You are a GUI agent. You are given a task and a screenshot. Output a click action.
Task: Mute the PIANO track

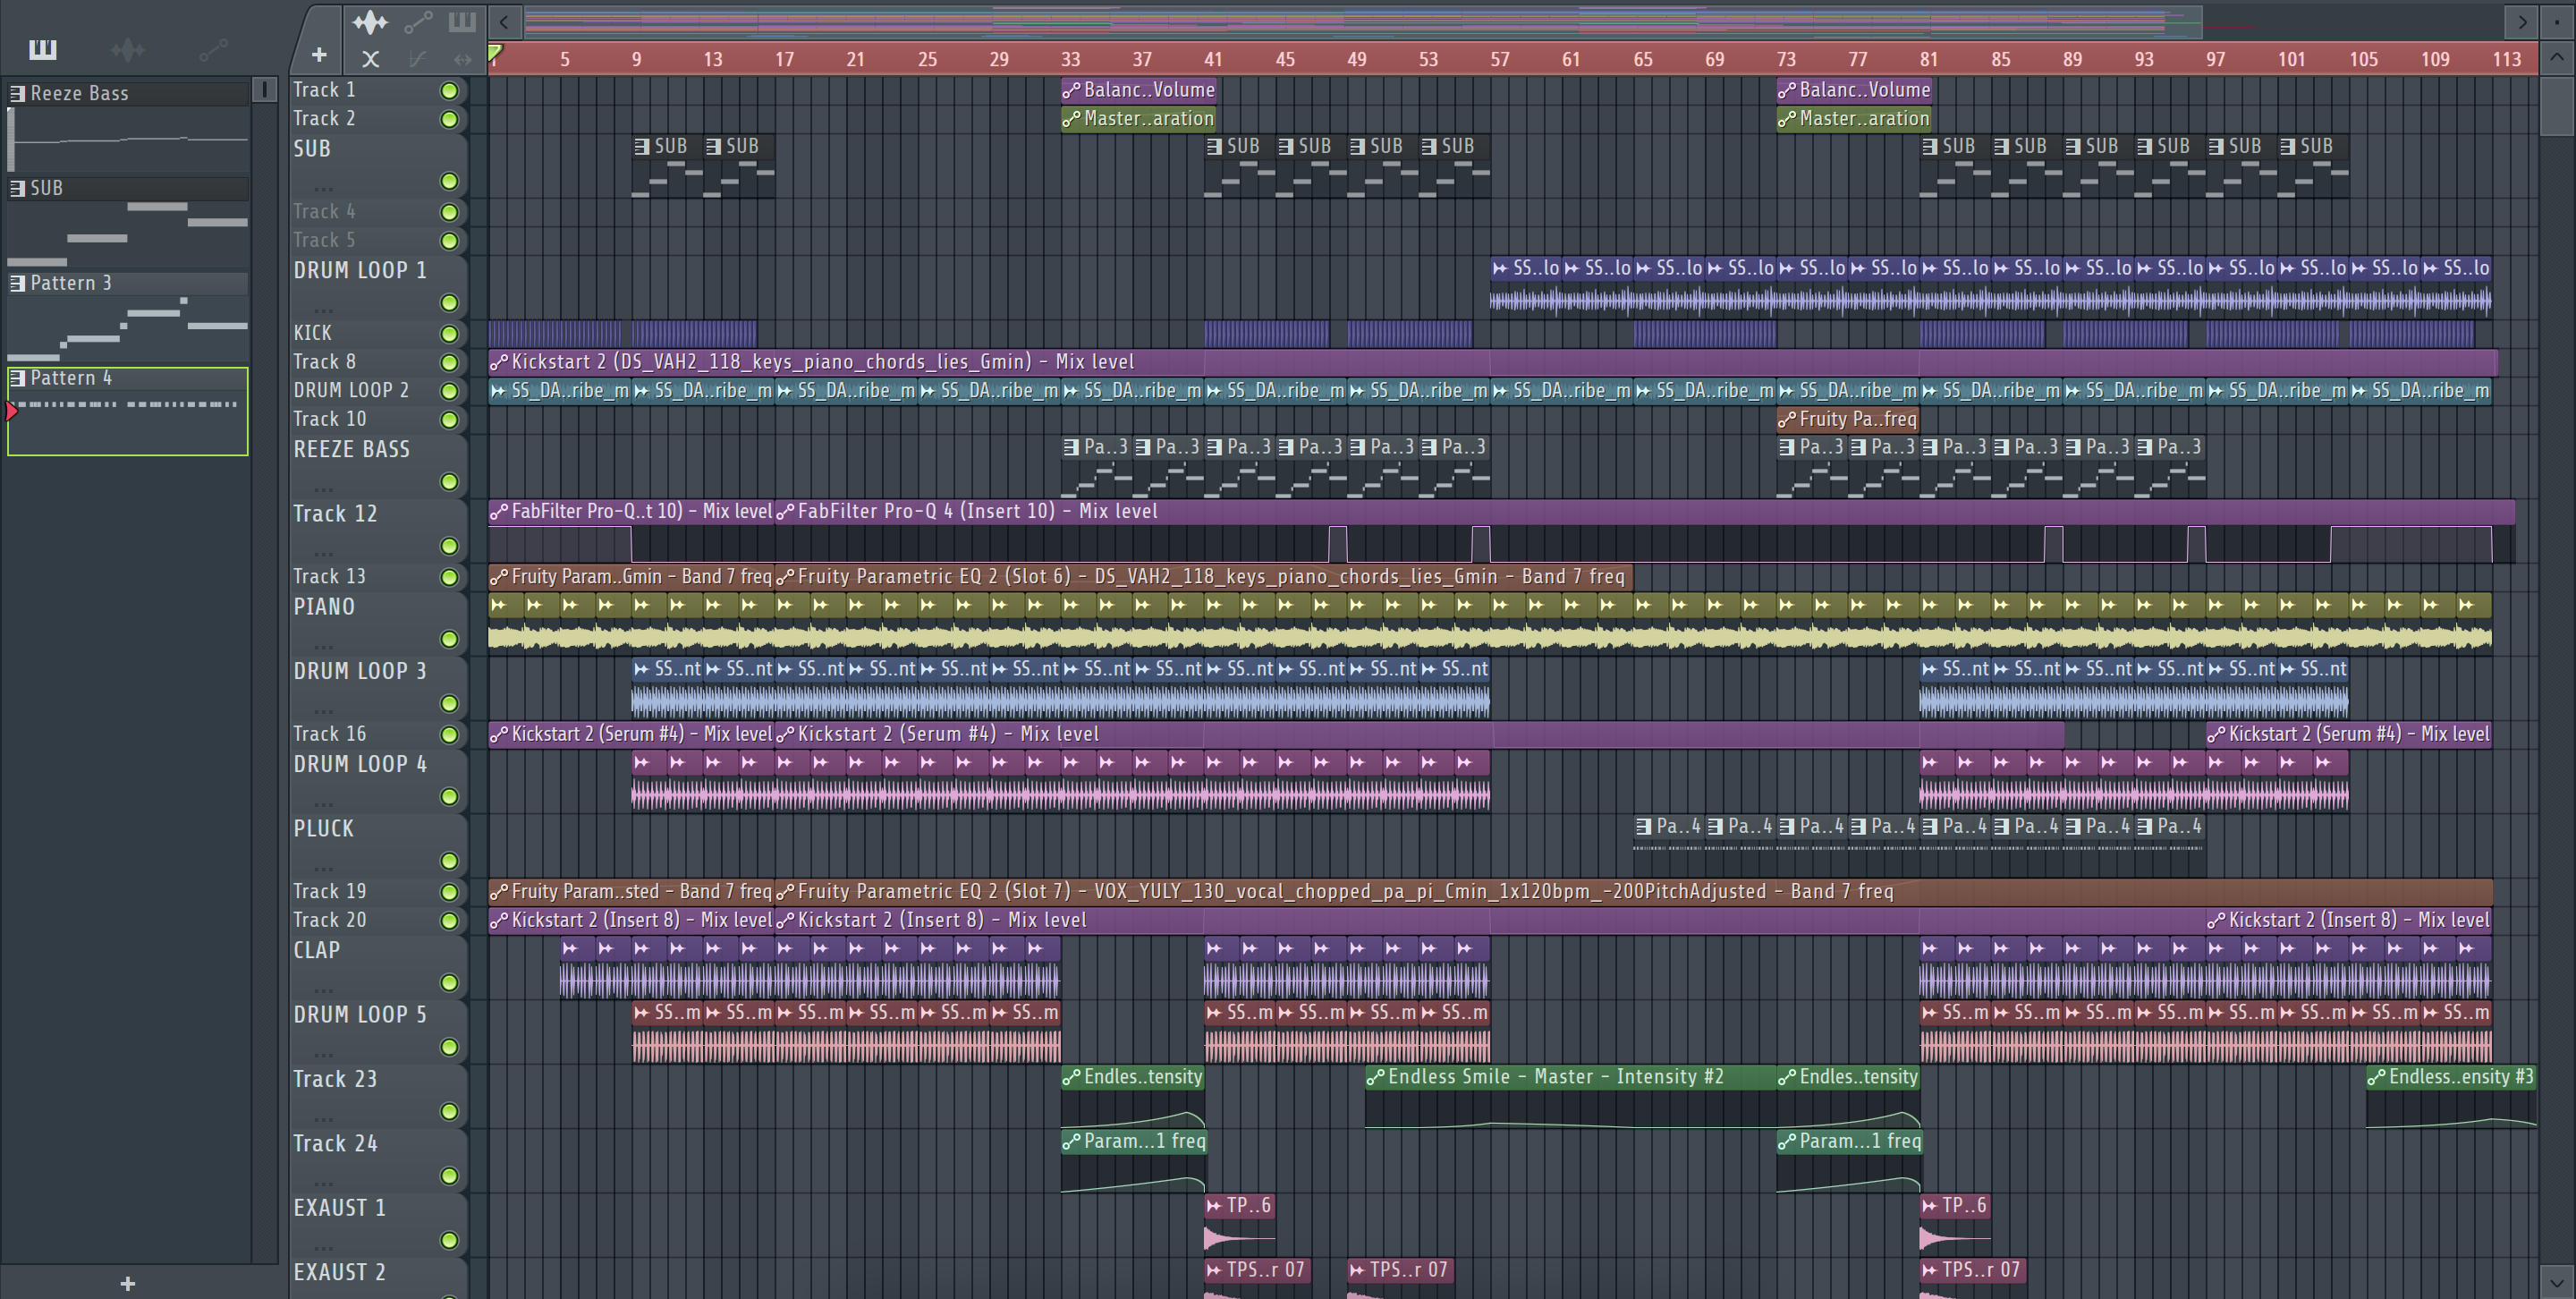pyautogui.click(x=450, y=639)
